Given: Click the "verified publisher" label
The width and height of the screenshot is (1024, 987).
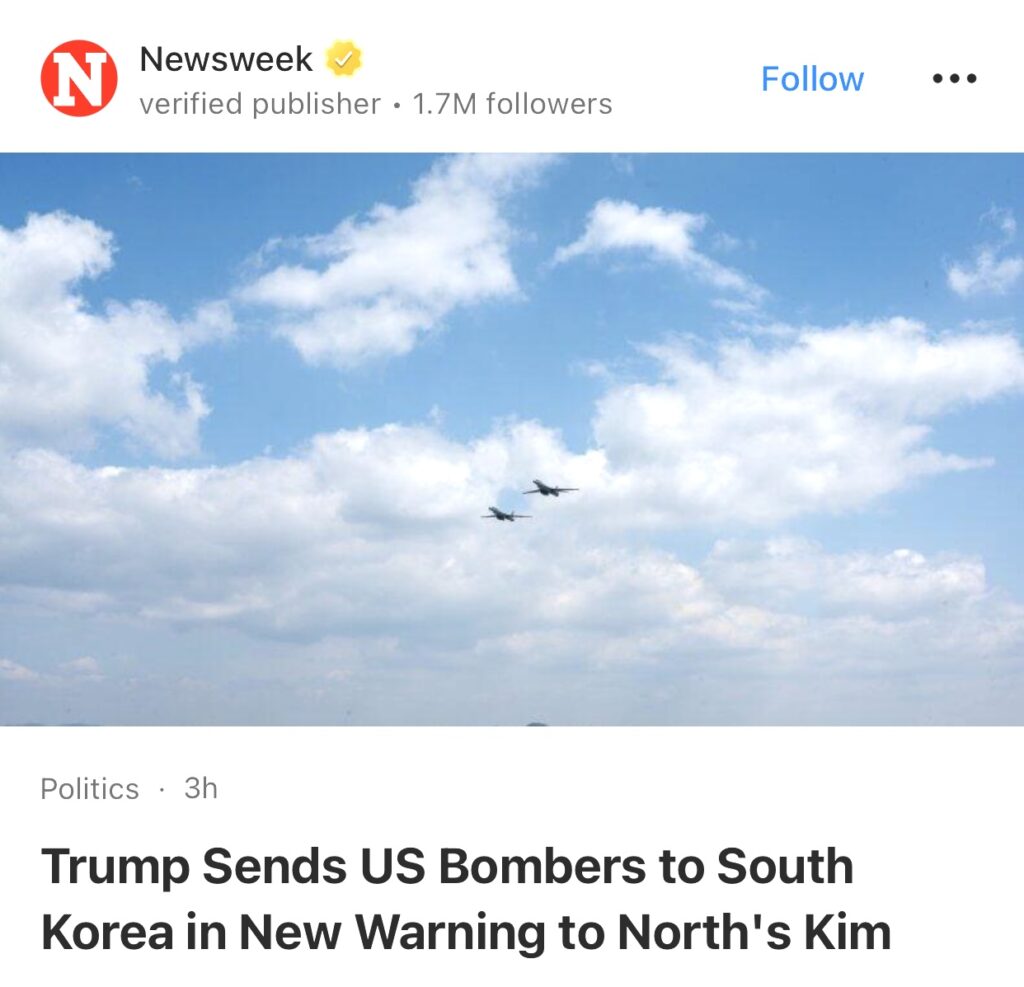Looking at the screenshot, I should 260,104.
